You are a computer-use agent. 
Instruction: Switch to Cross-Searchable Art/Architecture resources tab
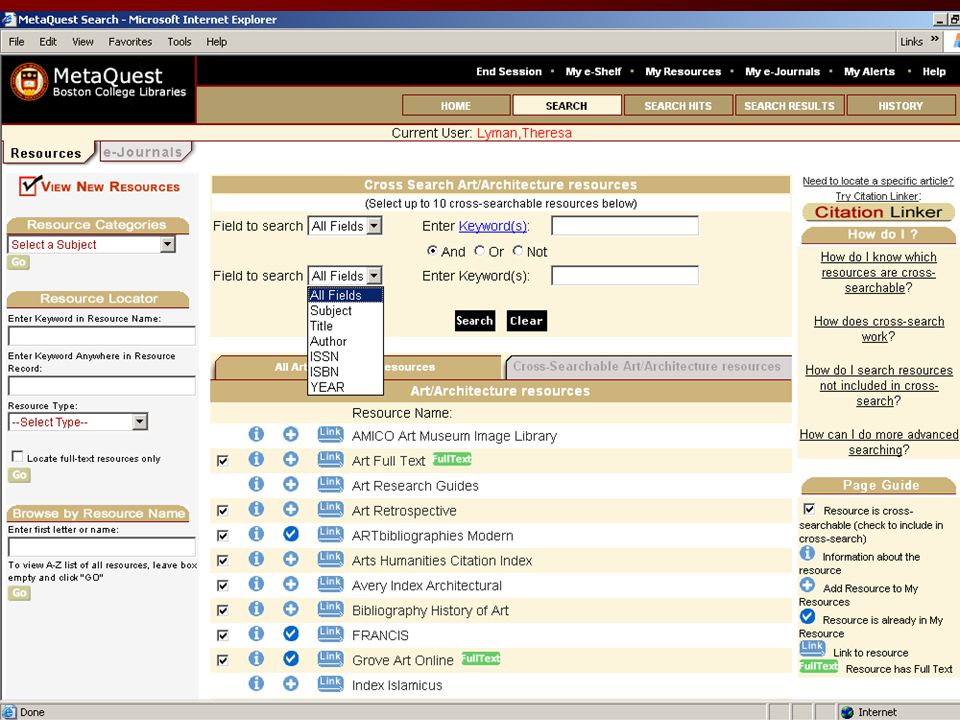pos(647,366)
